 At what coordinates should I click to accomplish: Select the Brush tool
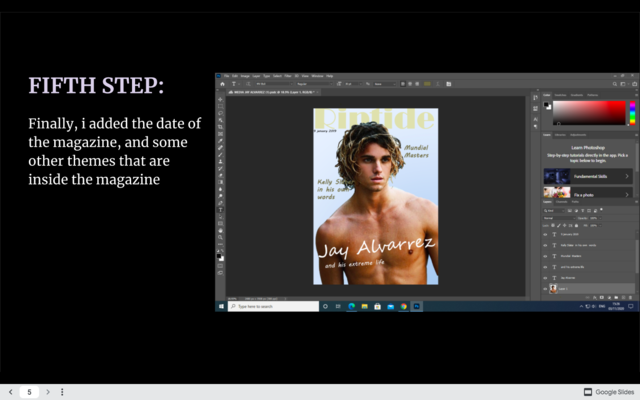220,155
